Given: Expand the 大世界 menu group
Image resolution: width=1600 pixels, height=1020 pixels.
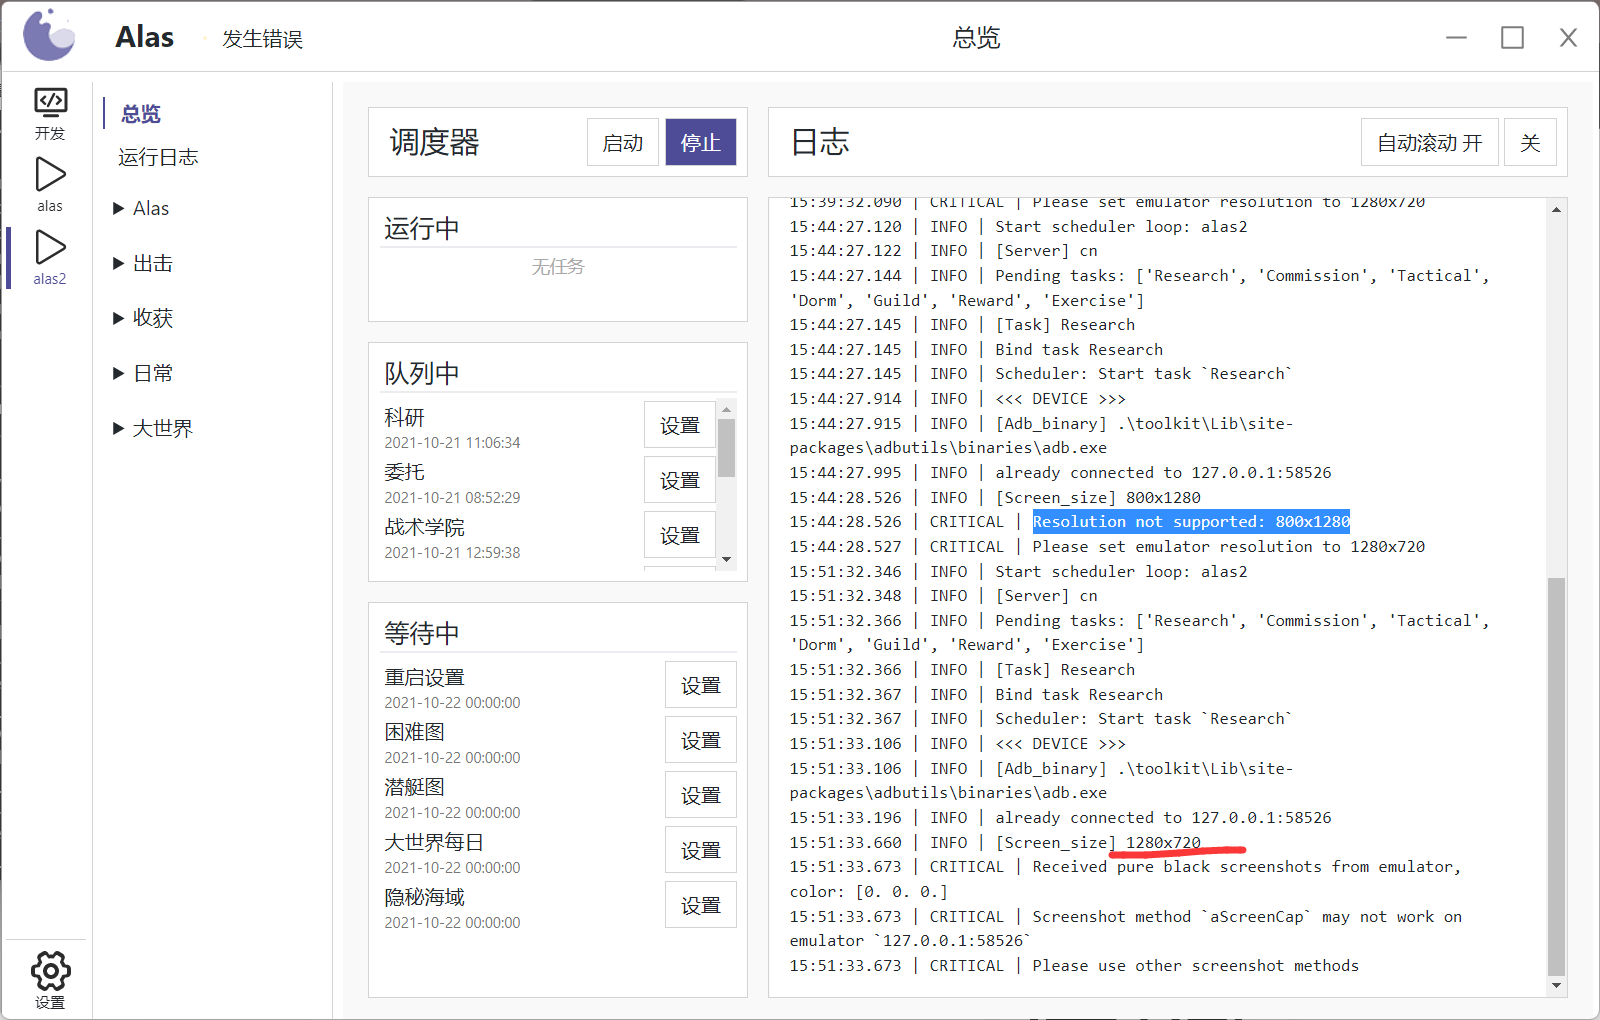Looking at the screenshot, I should (x=153, y=428).
